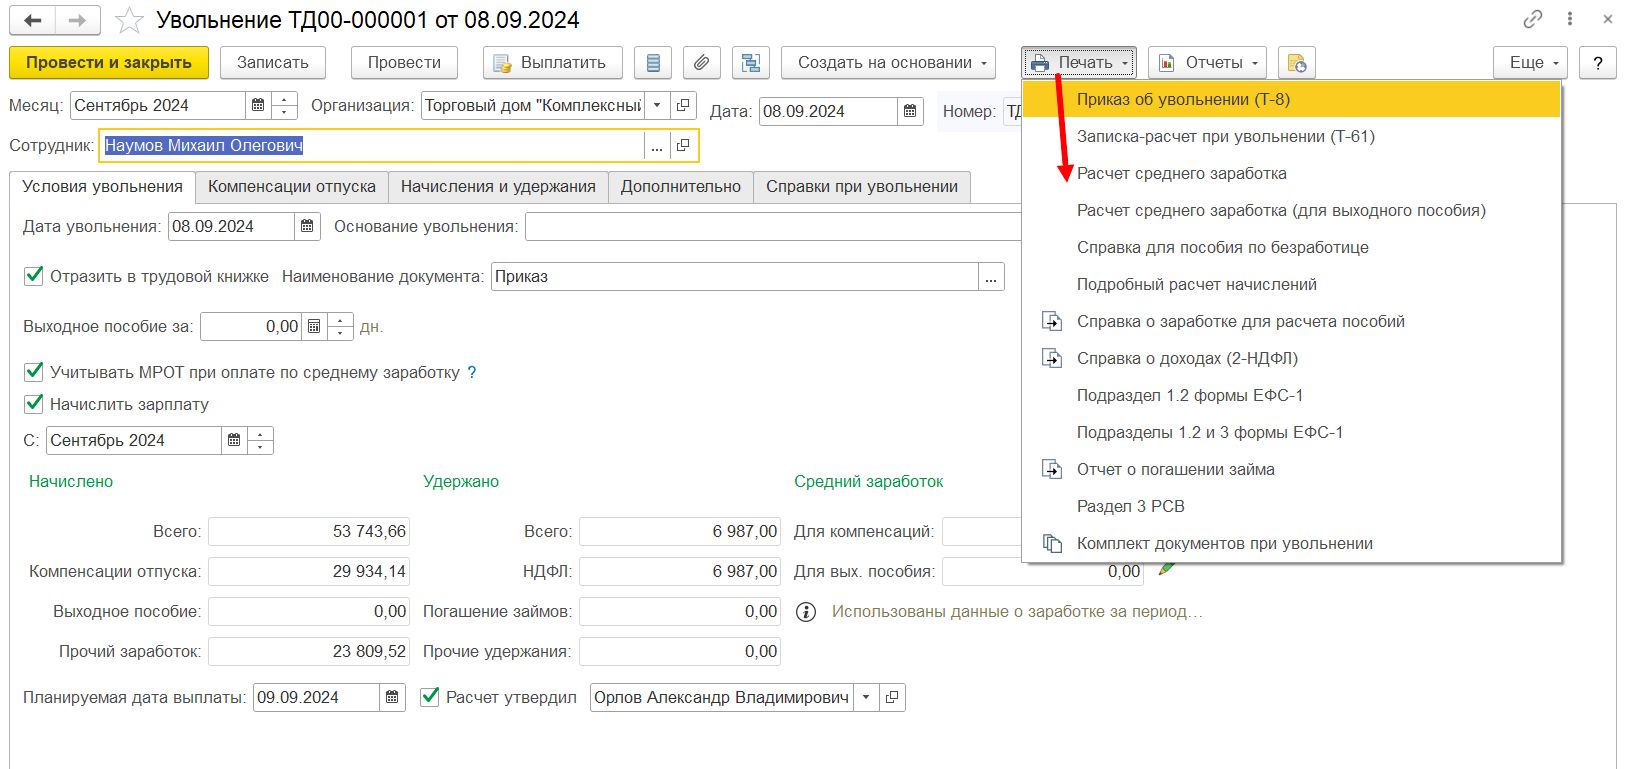Open calendar picker for dismissal date
Screen dimensions: 1632x769
307,227
